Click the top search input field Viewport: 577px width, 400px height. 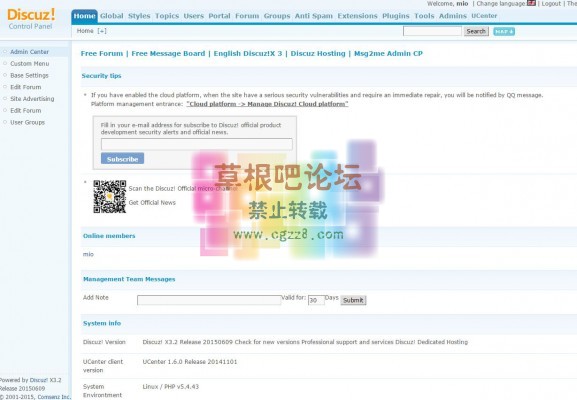point(432,31)
